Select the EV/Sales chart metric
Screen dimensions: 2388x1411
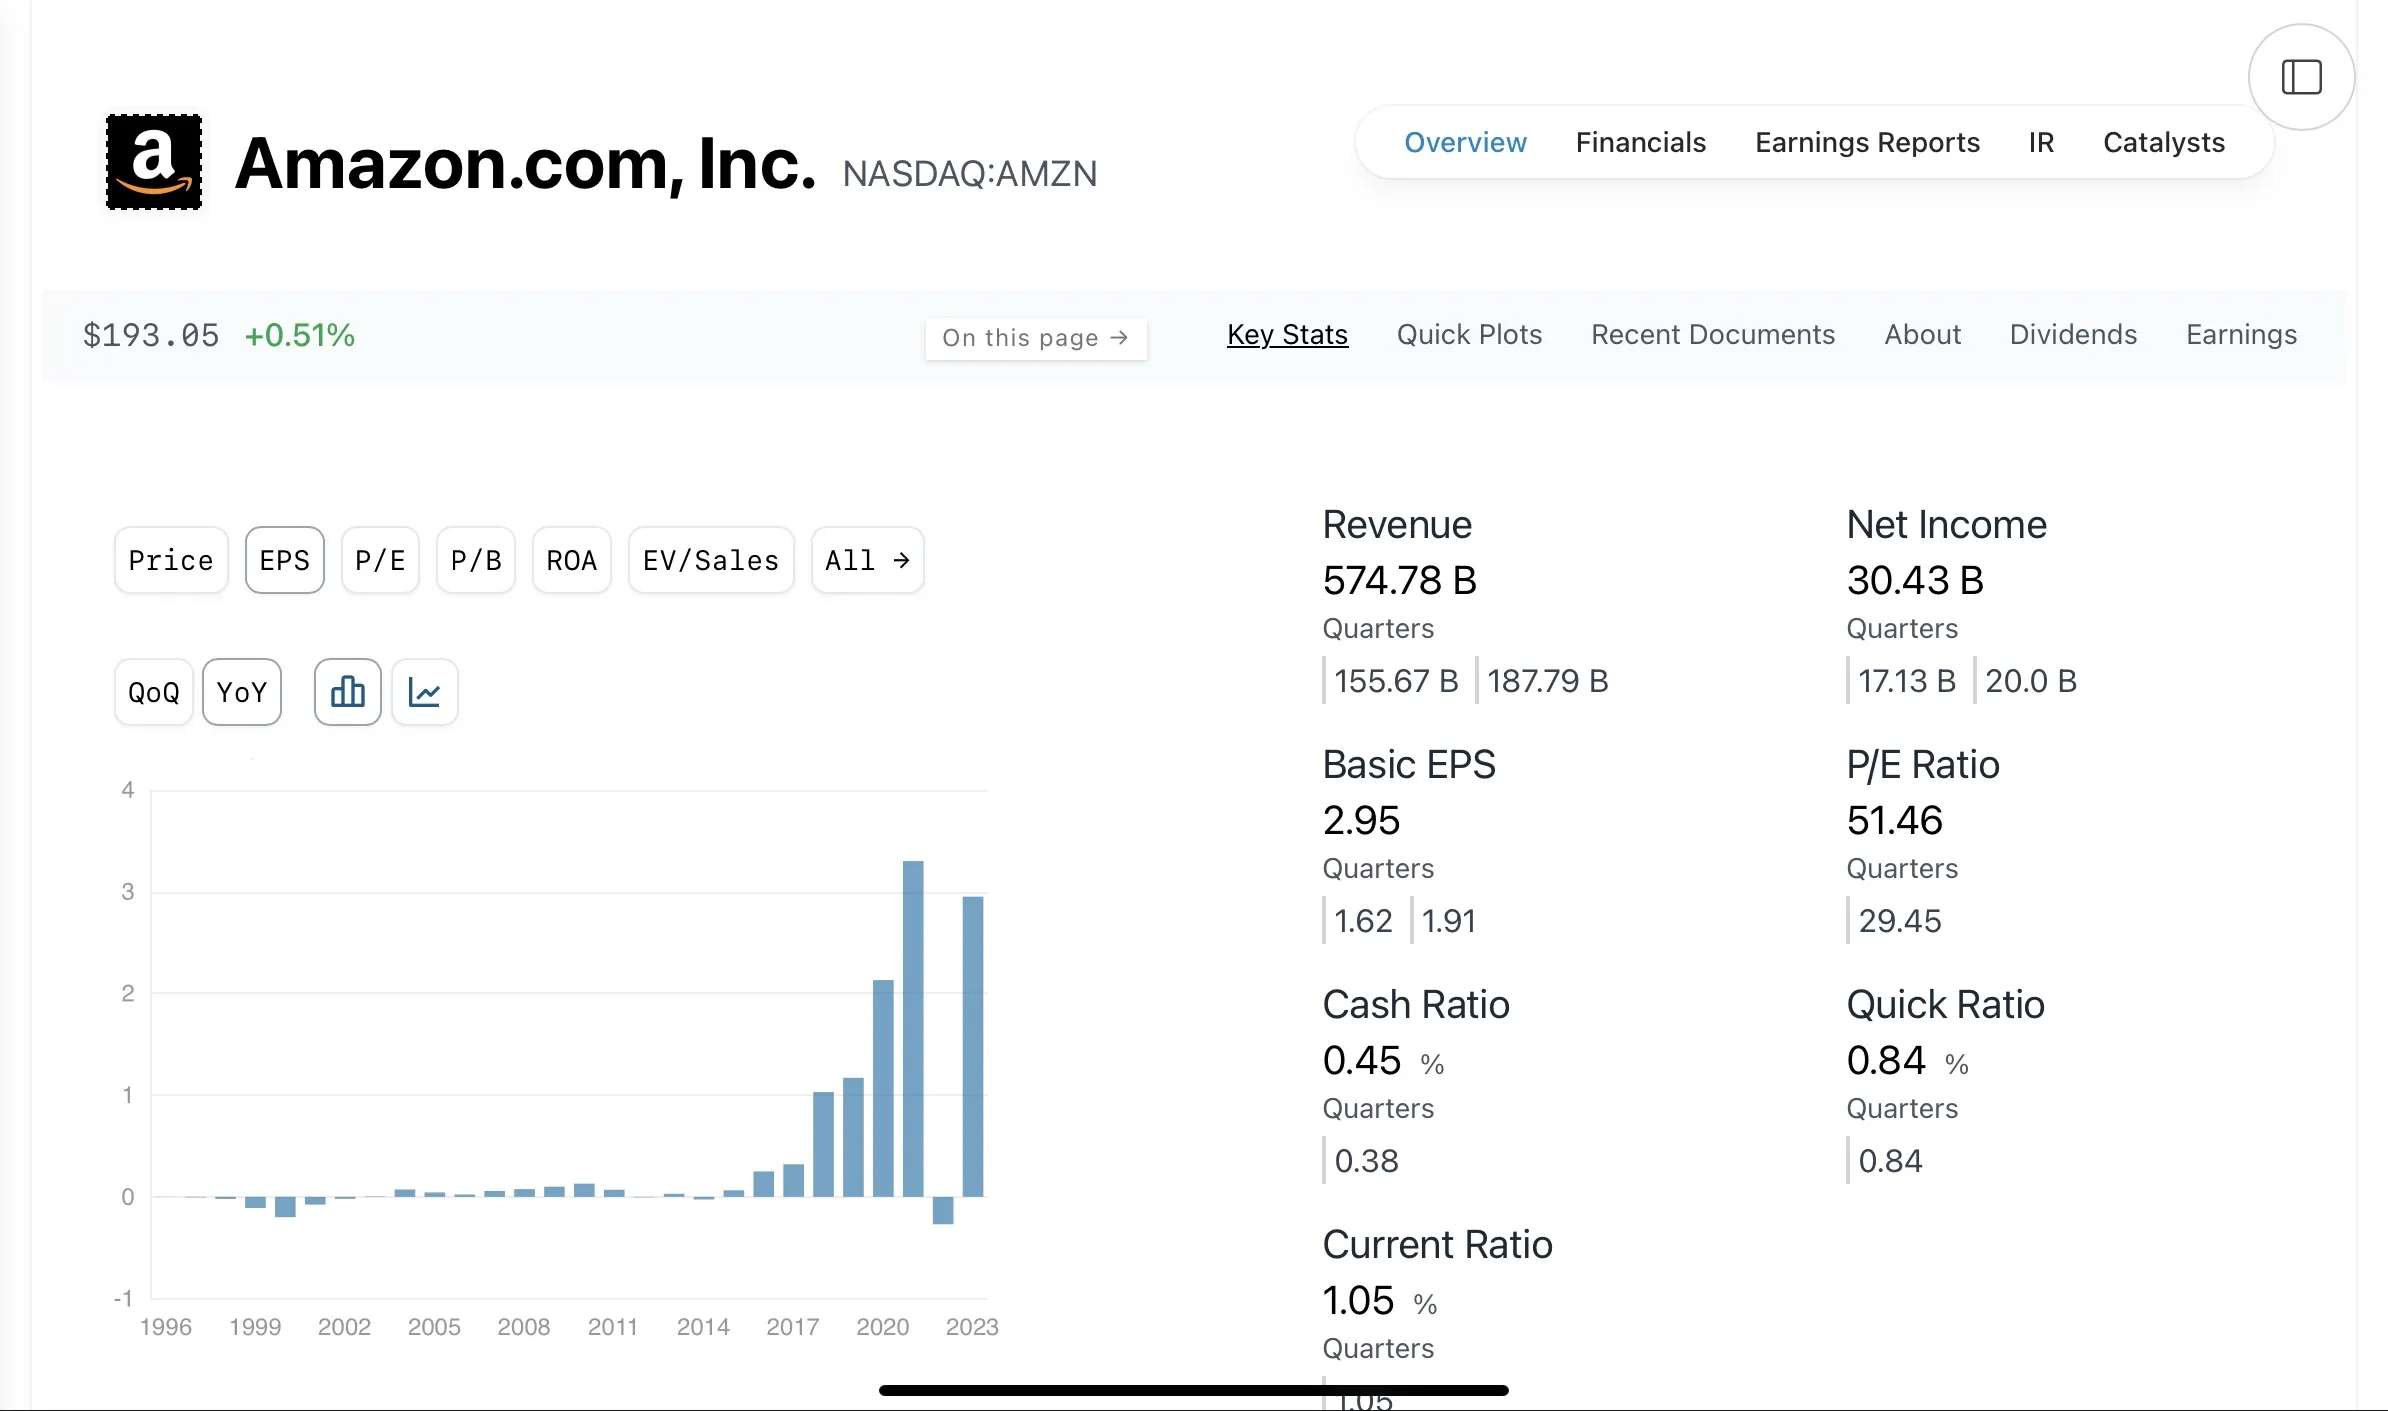click(711, 560)
